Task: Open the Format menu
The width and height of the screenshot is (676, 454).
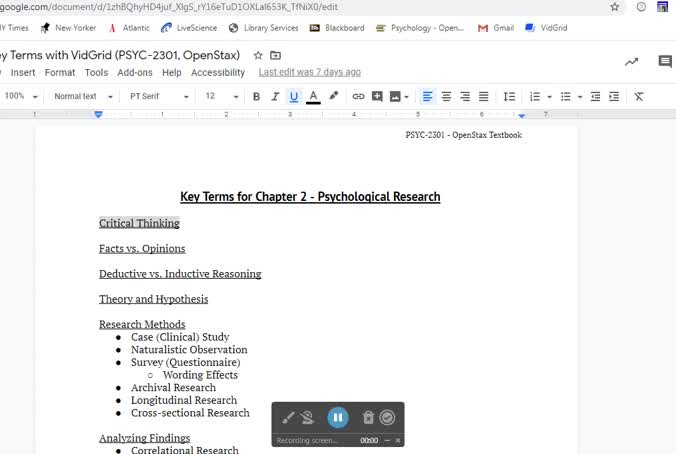Action: point(60,72)
